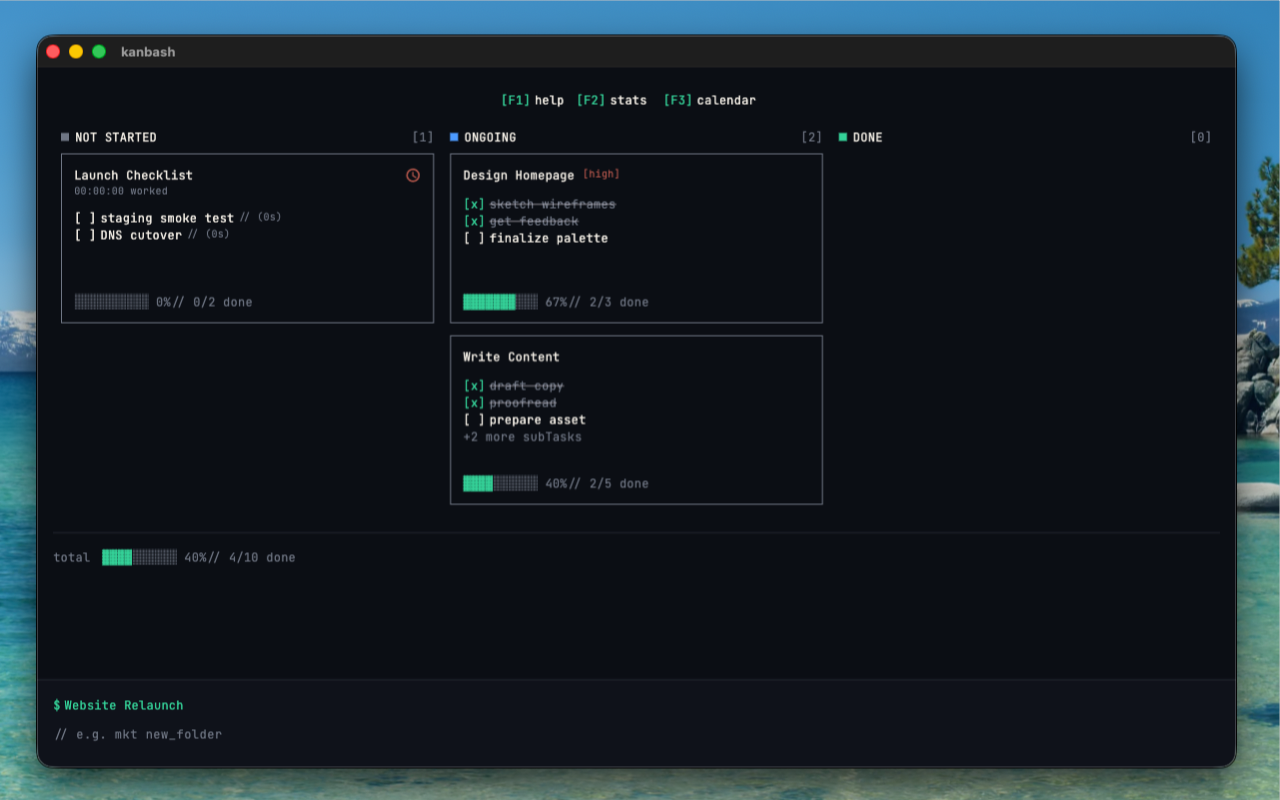Open the Design Homepage card title
This screenshot has width=1280, height=800.
click(518, 175)
